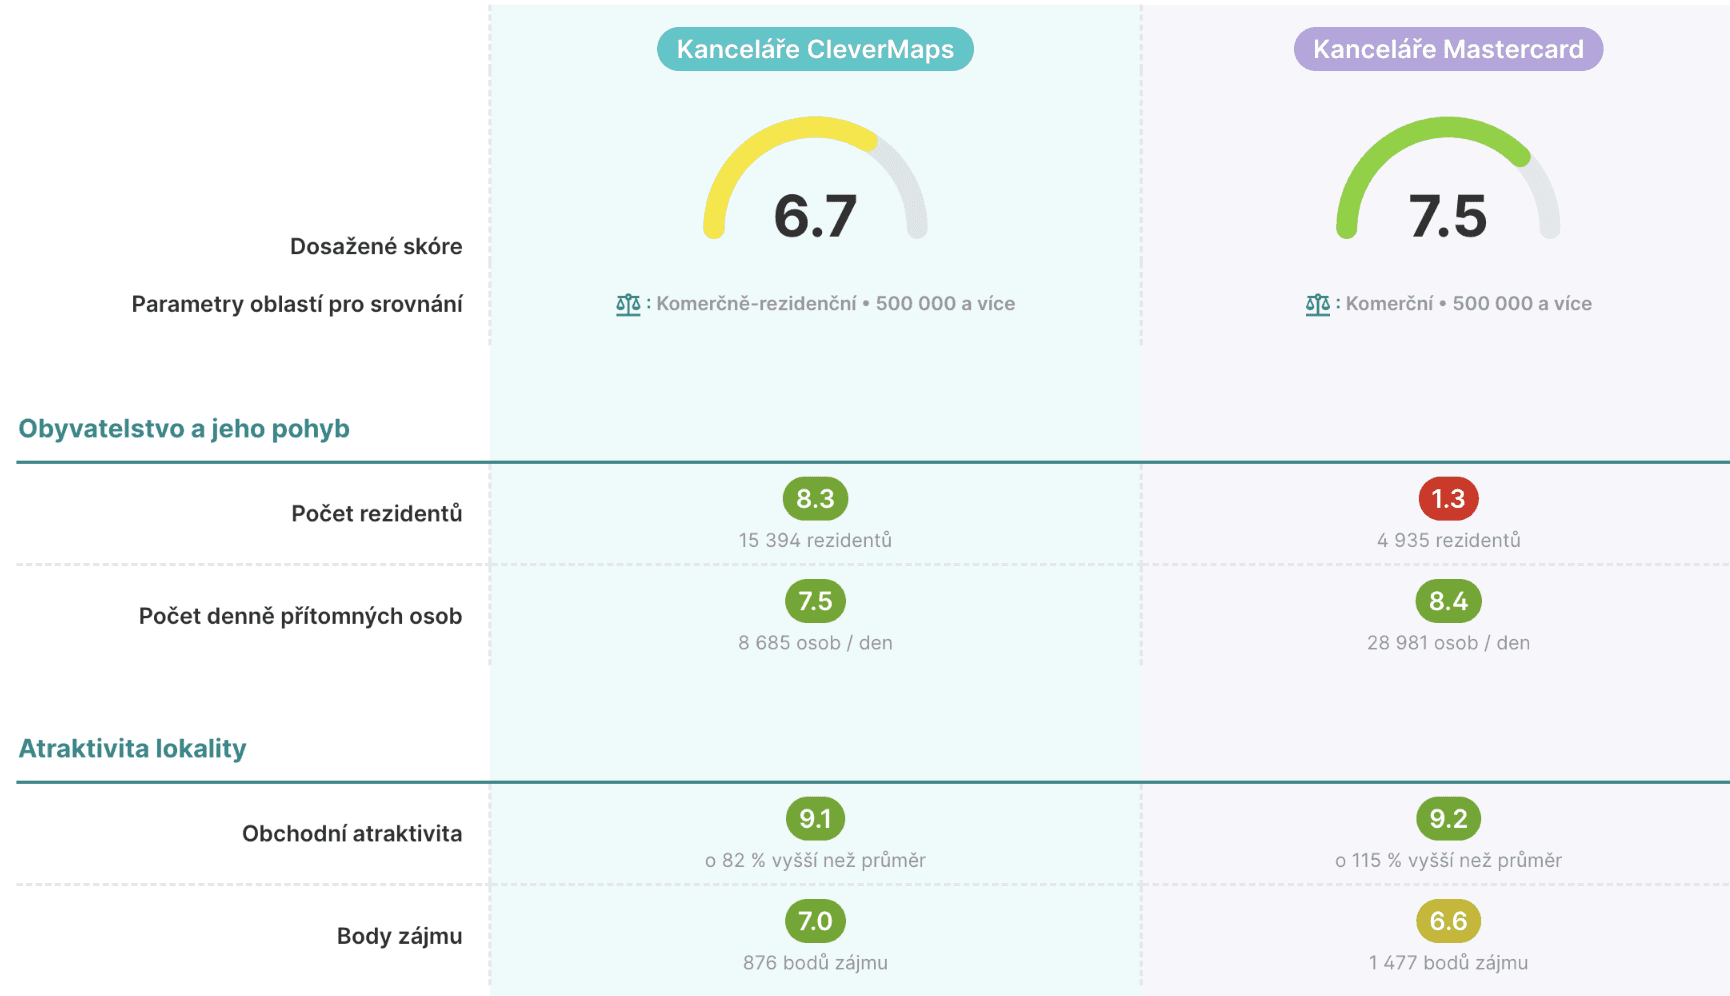Click the Parametry oblastí pro srovnání label
The width and height of the screenshot is (1730, 996).
pyautogui.click(x=297, y=305)
